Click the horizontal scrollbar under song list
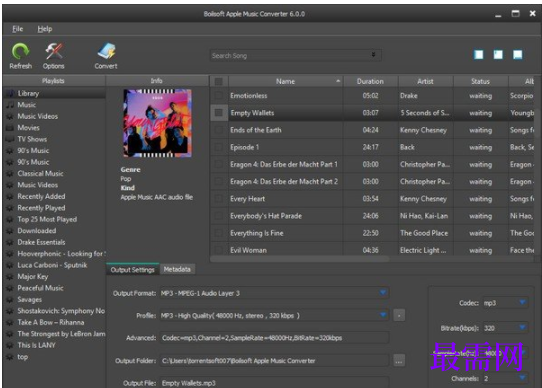This screenshot has height=388, width=542. click(x=300, y=259)
